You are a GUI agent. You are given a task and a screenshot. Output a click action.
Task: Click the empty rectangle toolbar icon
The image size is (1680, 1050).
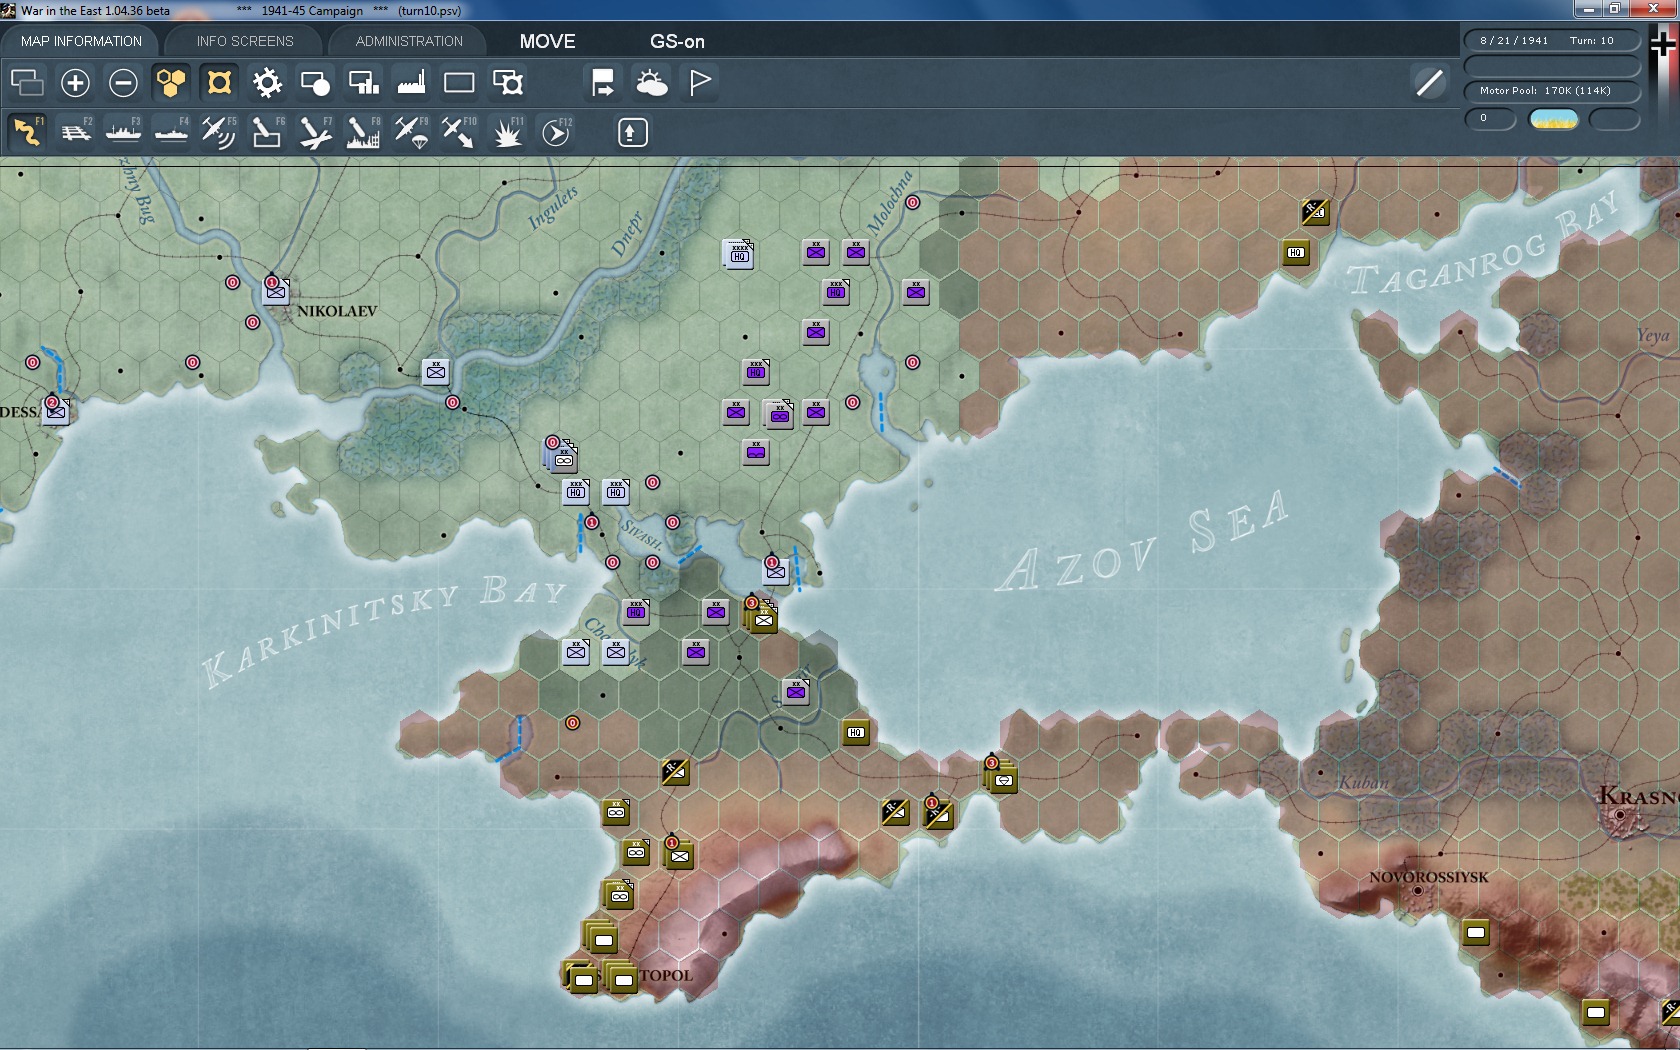(459, 82)
